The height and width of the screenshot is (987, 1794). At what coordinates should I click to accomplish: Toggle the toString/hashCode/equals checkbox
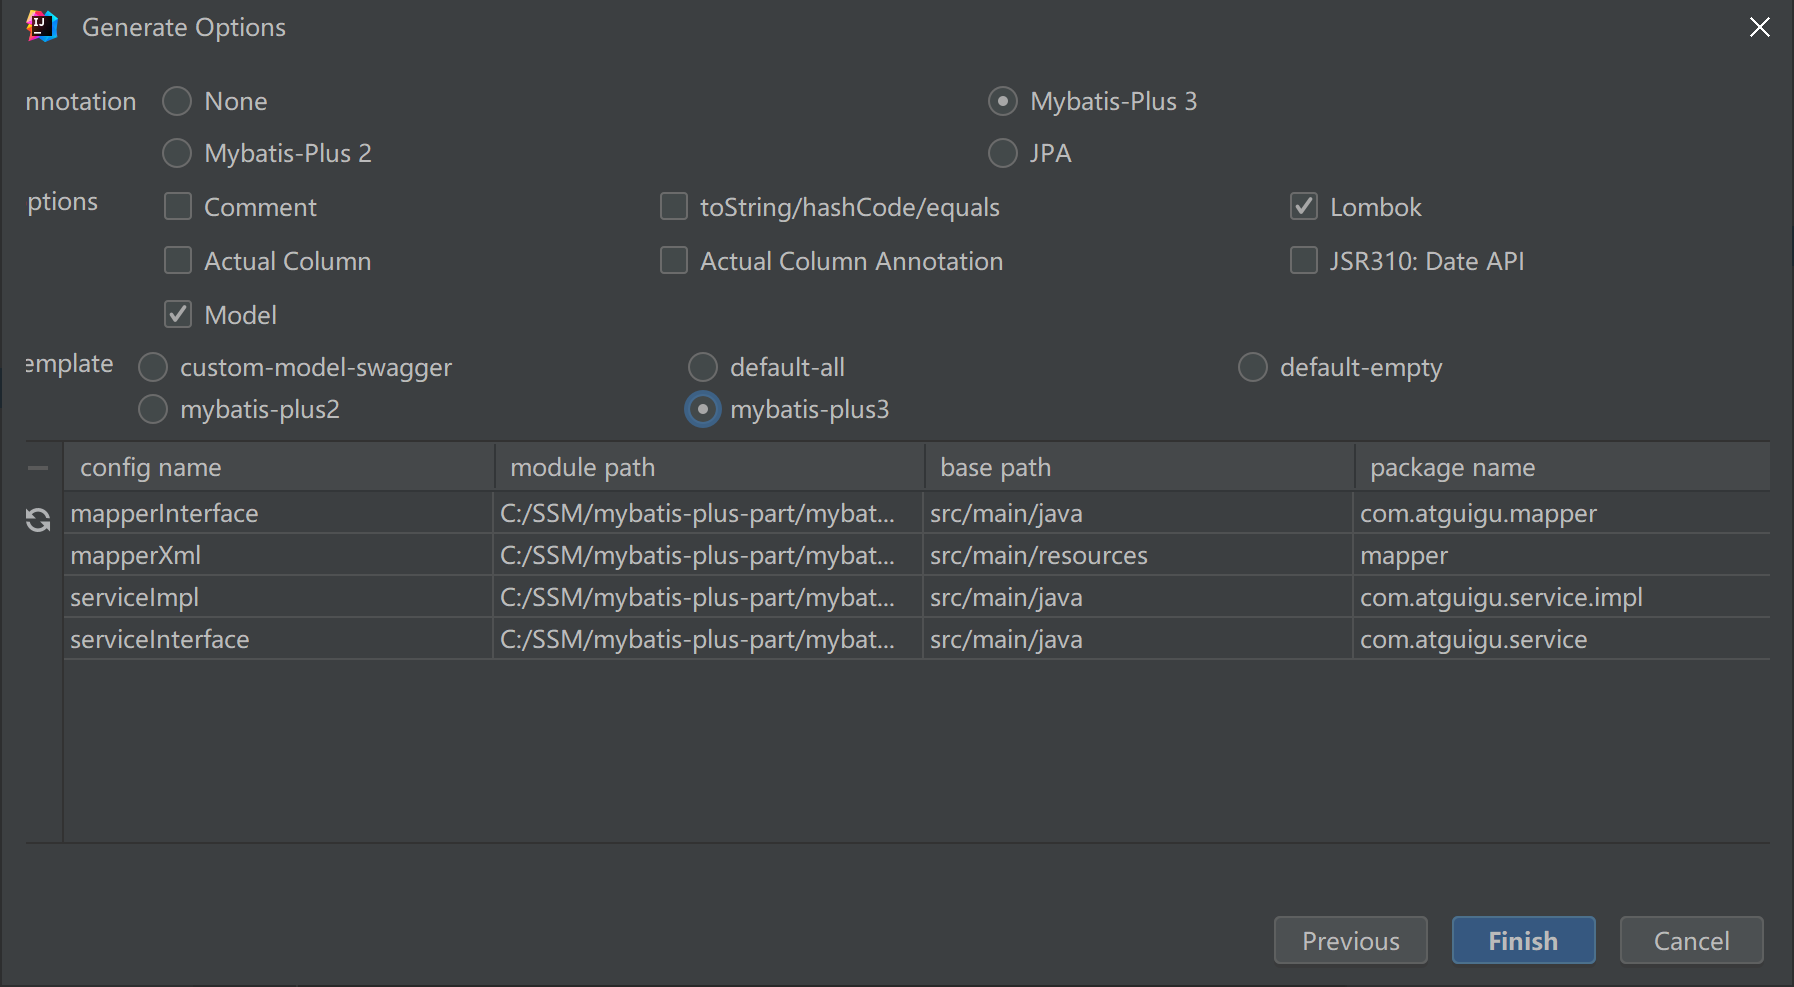point(674,207)
